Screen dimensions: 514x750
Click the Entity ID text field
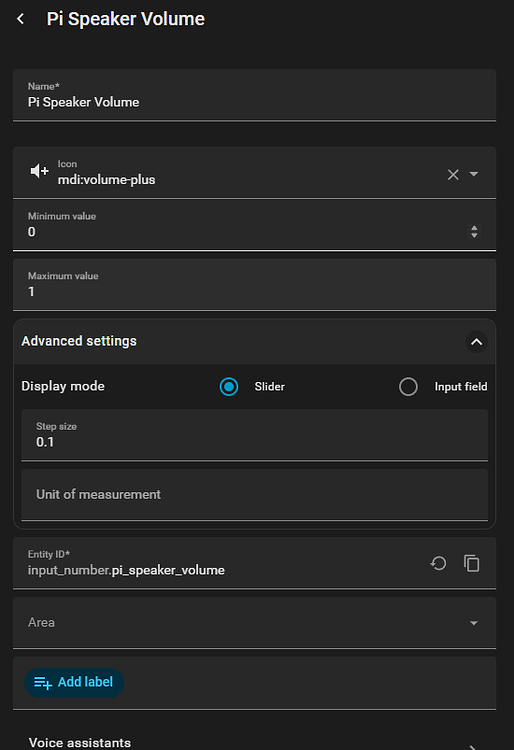point(220,563)
